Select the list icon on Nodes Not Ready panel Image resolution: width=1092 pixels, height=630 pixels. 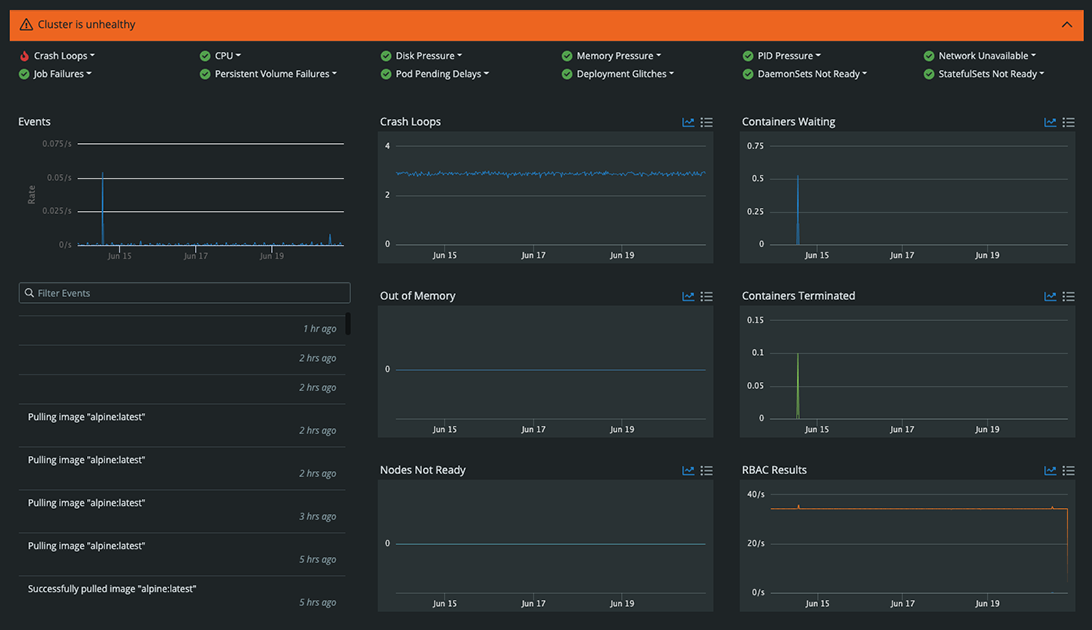[x=706, y=470]
